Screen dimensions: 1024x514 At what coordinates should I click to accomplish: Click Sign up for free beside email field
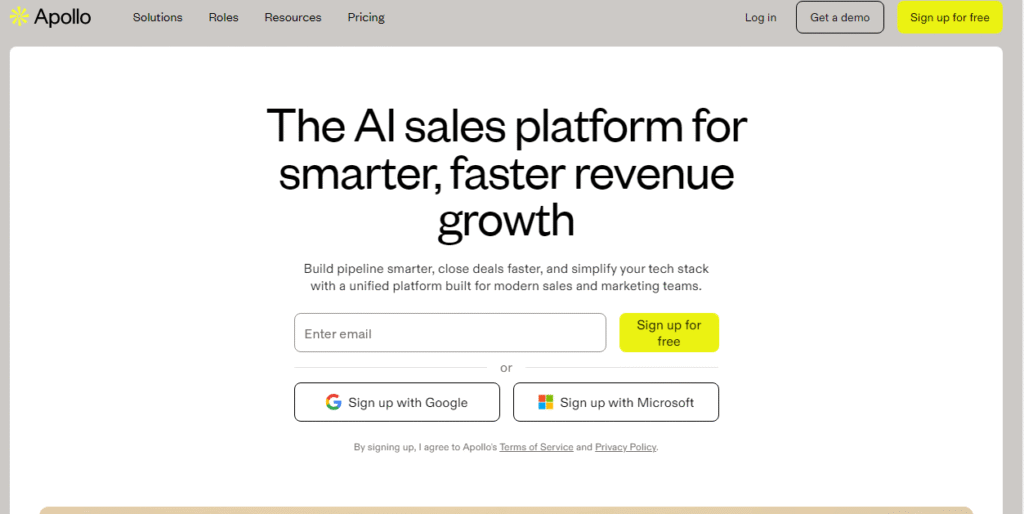(x=669, y=333)
